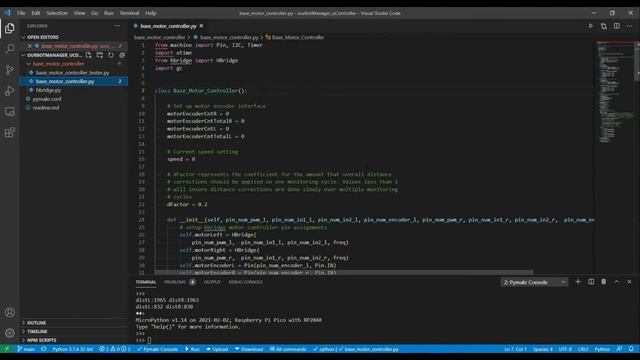Image resolution: width=640 pixels, height=360 pixels.
Task: Refresh the explorer file tree
Action: [111, 55]
